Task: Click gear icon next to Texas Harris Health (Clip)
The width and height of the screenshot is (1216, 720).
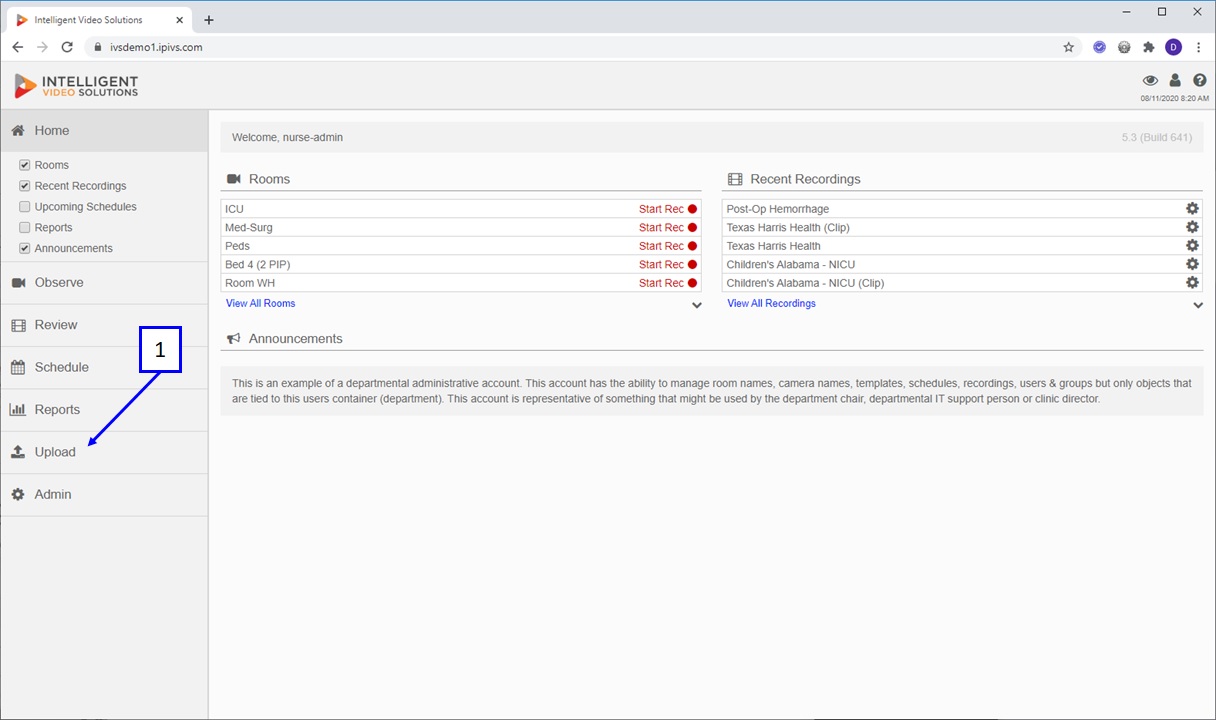Action: 1192,227
